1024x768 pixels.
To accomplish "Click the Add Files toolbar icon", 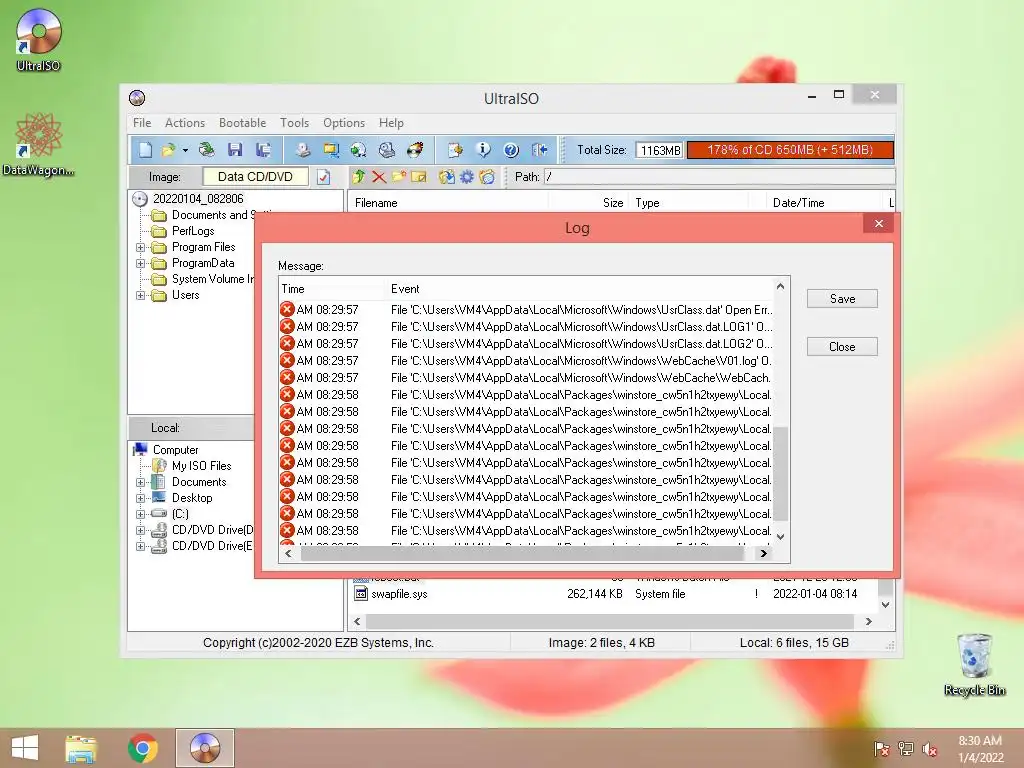I will pyautogui.click(x=455, y=150).
